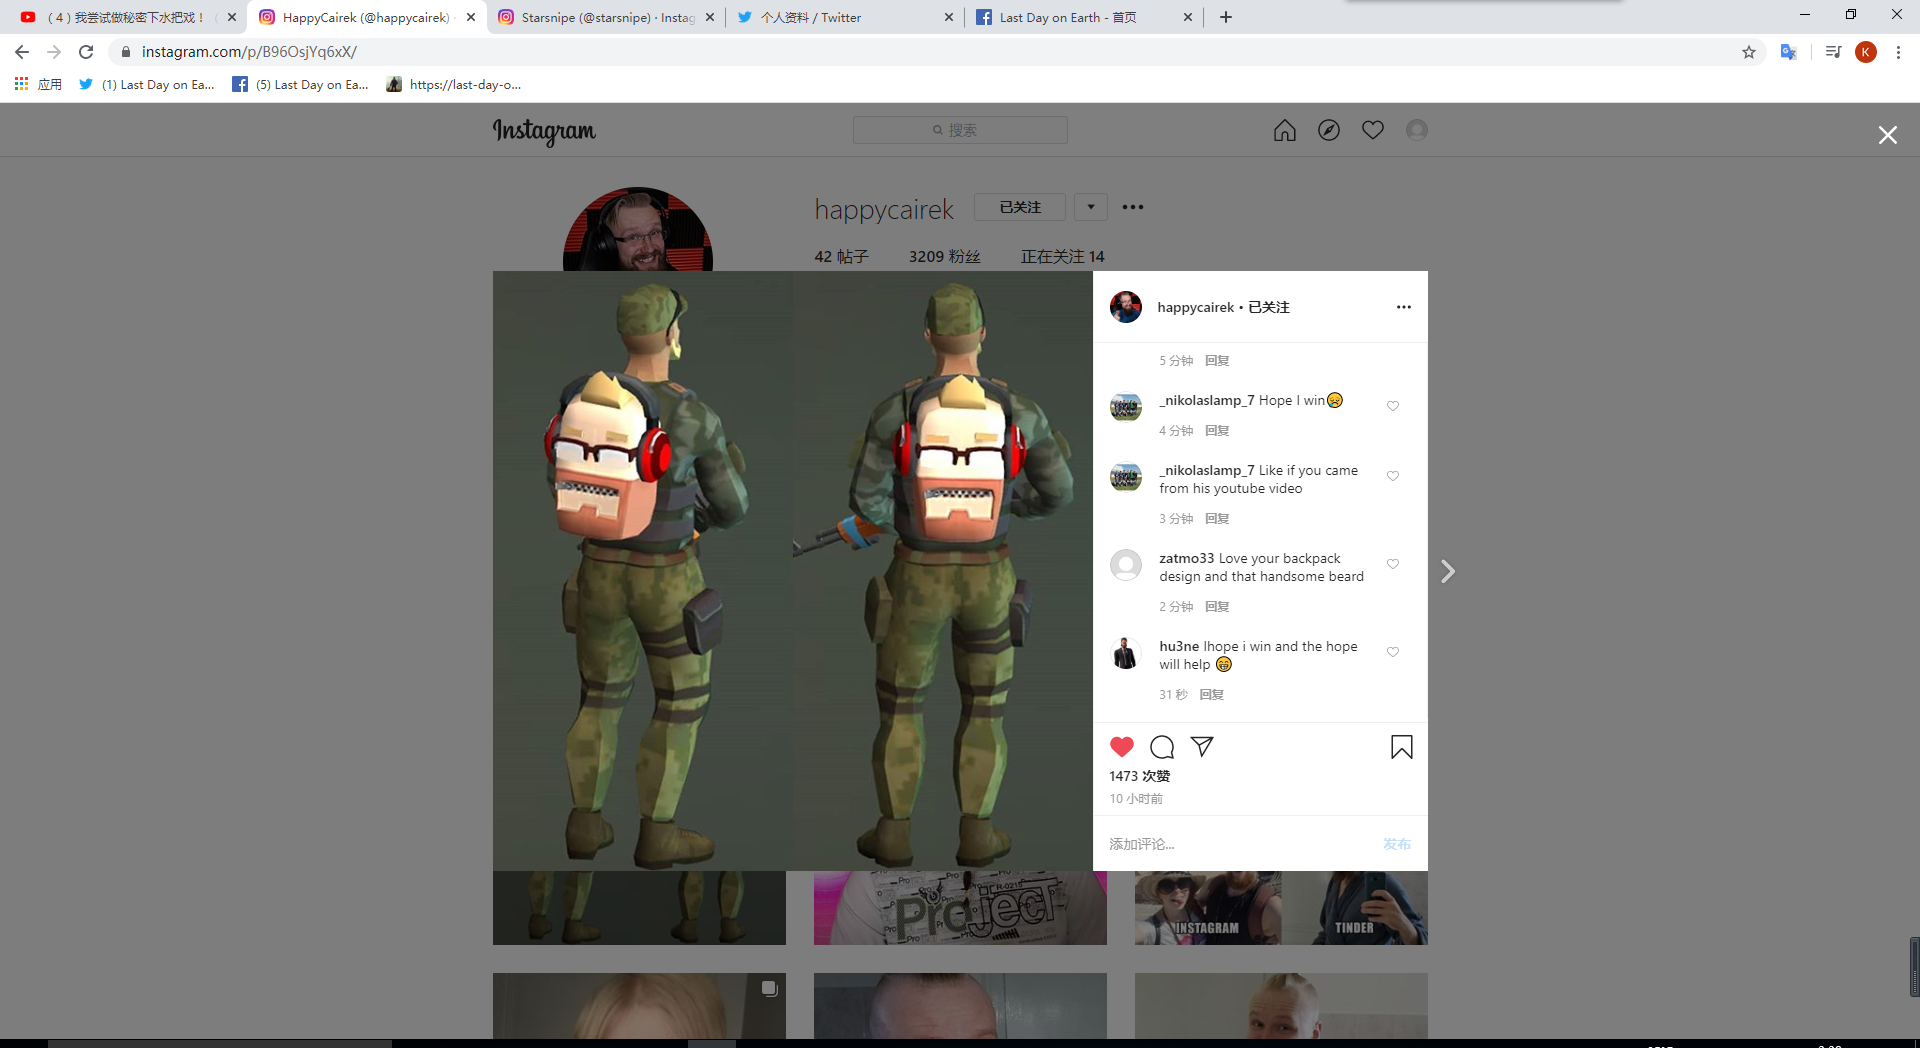Reload the page
1920x1048 pixels.
click(x=86, y=52)
